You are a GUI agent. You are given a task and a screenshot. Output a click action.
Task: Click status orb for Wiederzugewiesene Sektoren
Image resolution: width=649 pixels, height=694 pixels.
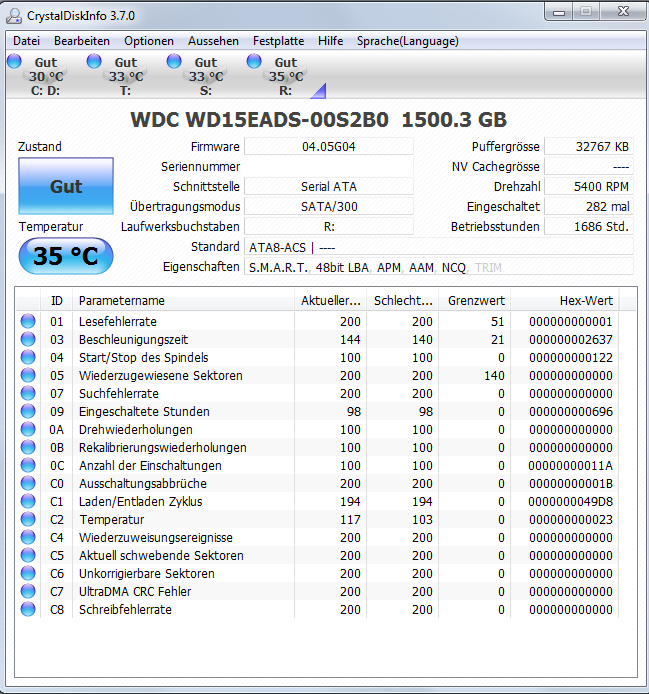tap(28, 375)
